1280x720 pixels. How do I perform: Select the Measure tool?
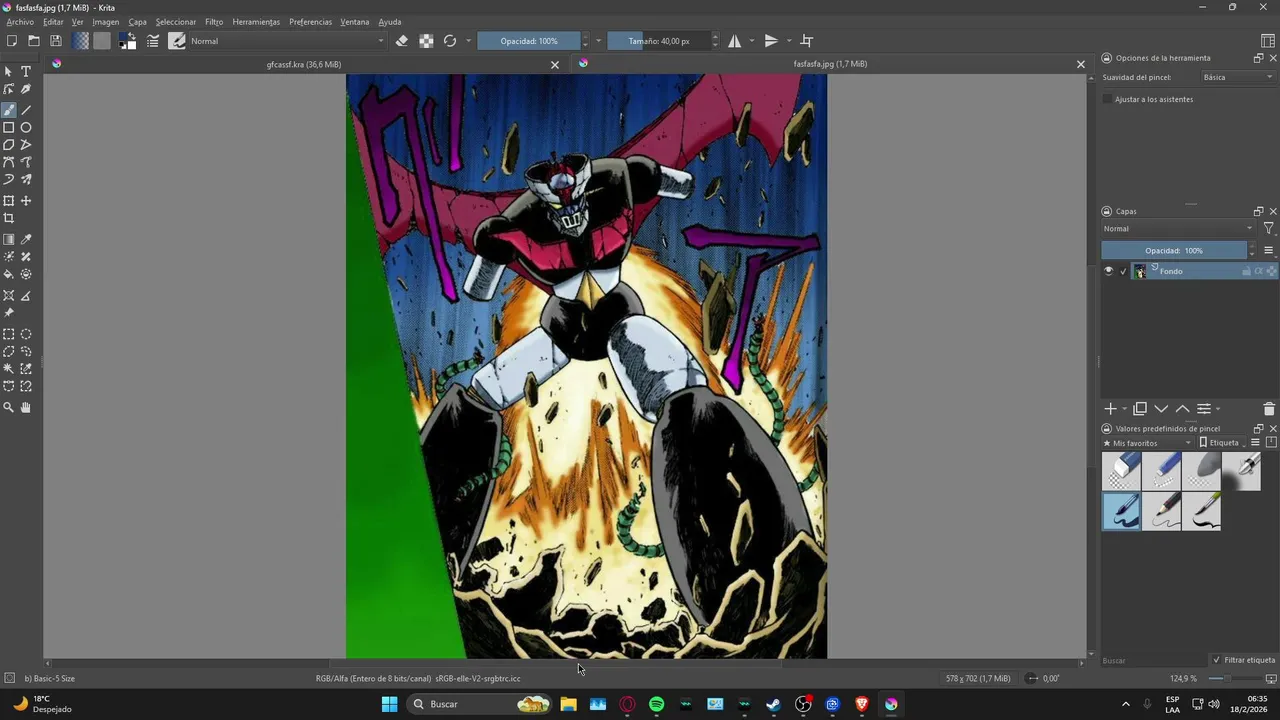tap(26, 296)
